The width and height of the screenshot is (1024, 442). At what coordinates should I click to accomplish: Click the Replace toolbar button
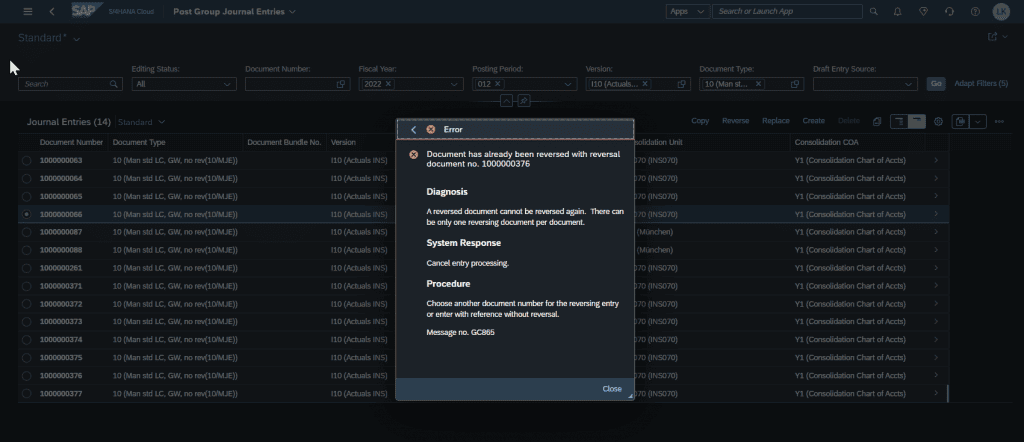tap(776, 121)
